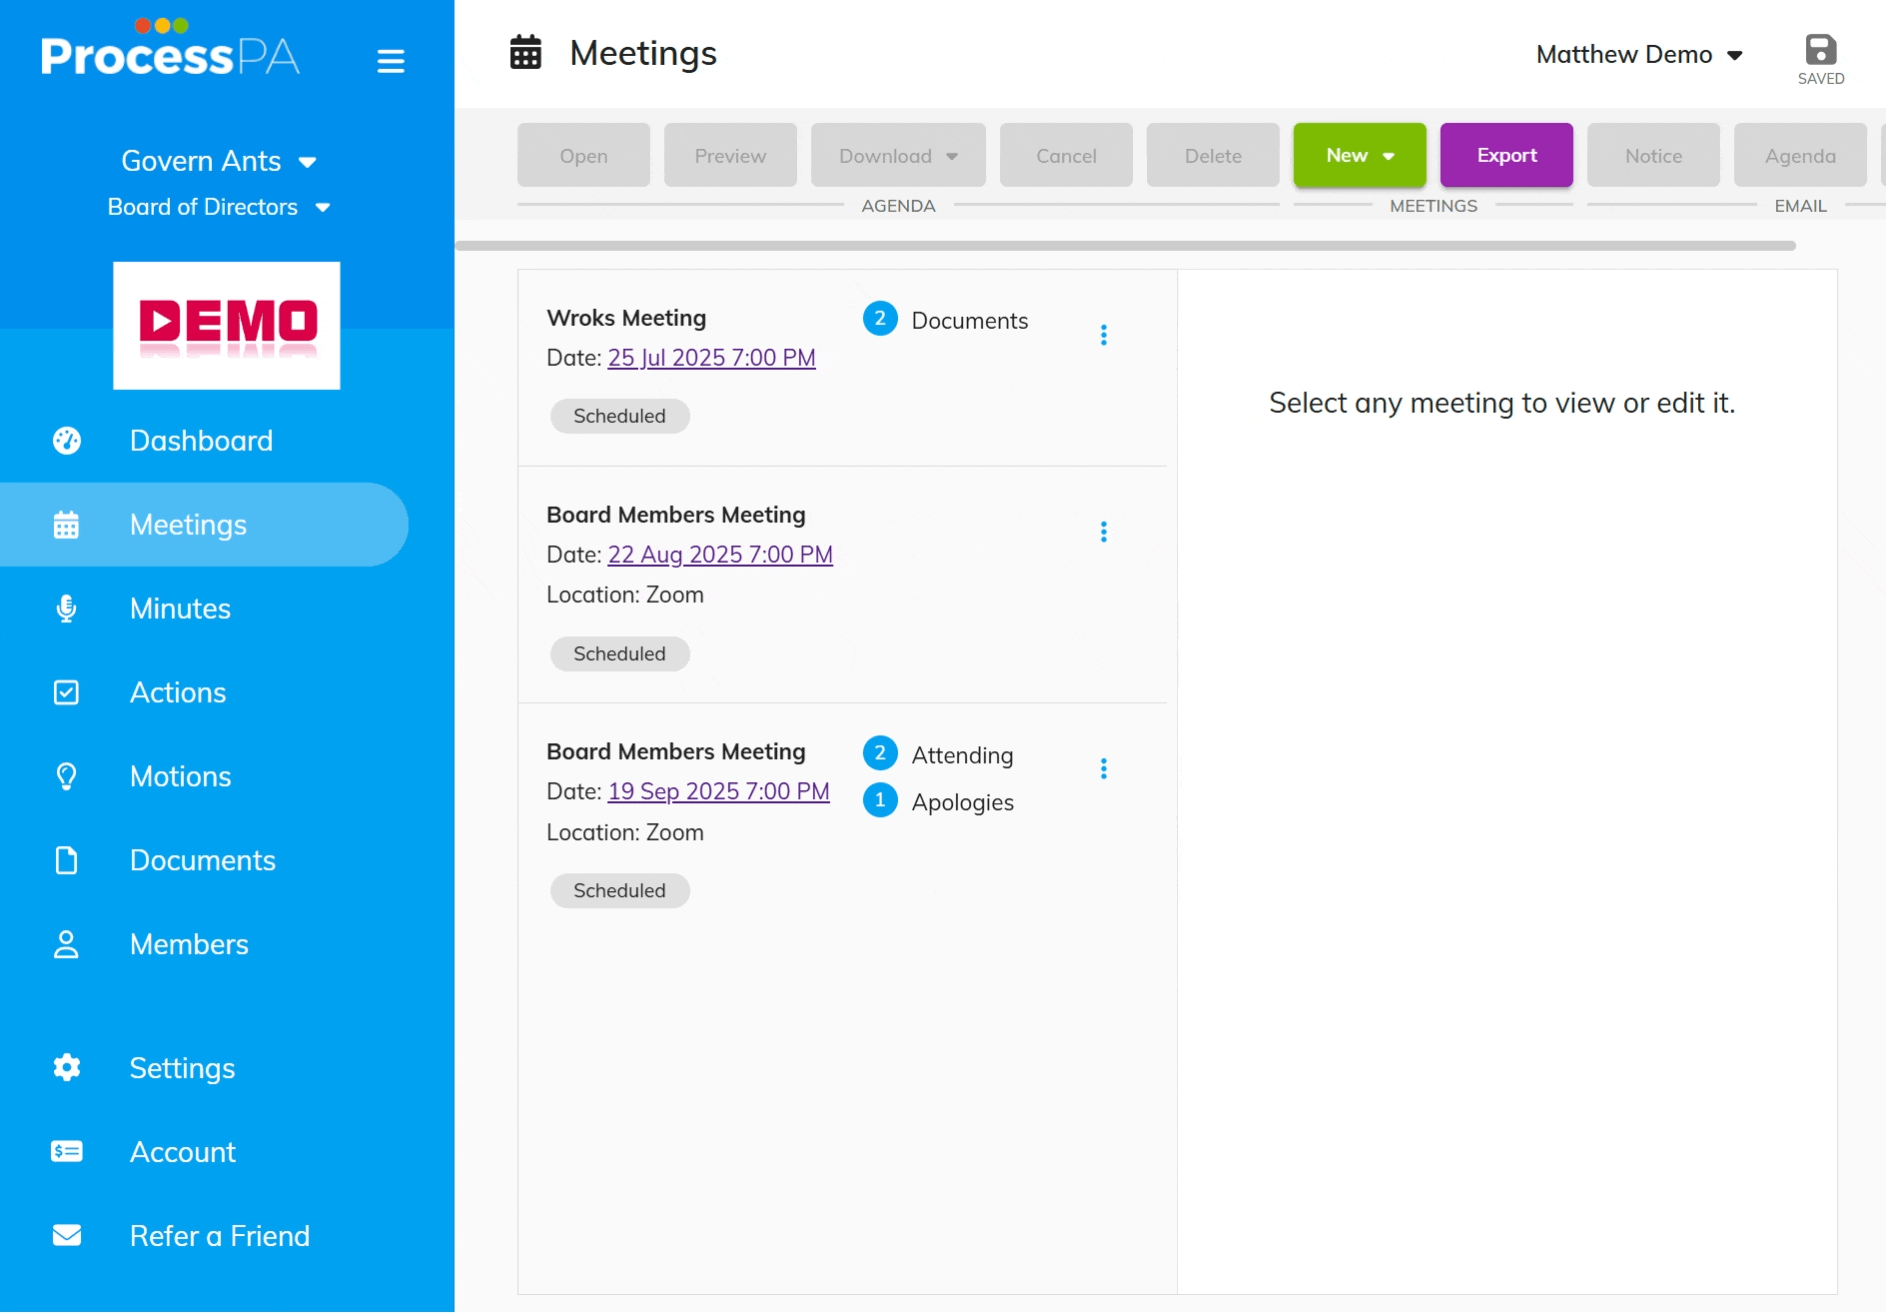Open the Matthew Demo user dropdown
The width and height of the screenshot is (1886, 1313).
coord(1639,55)
